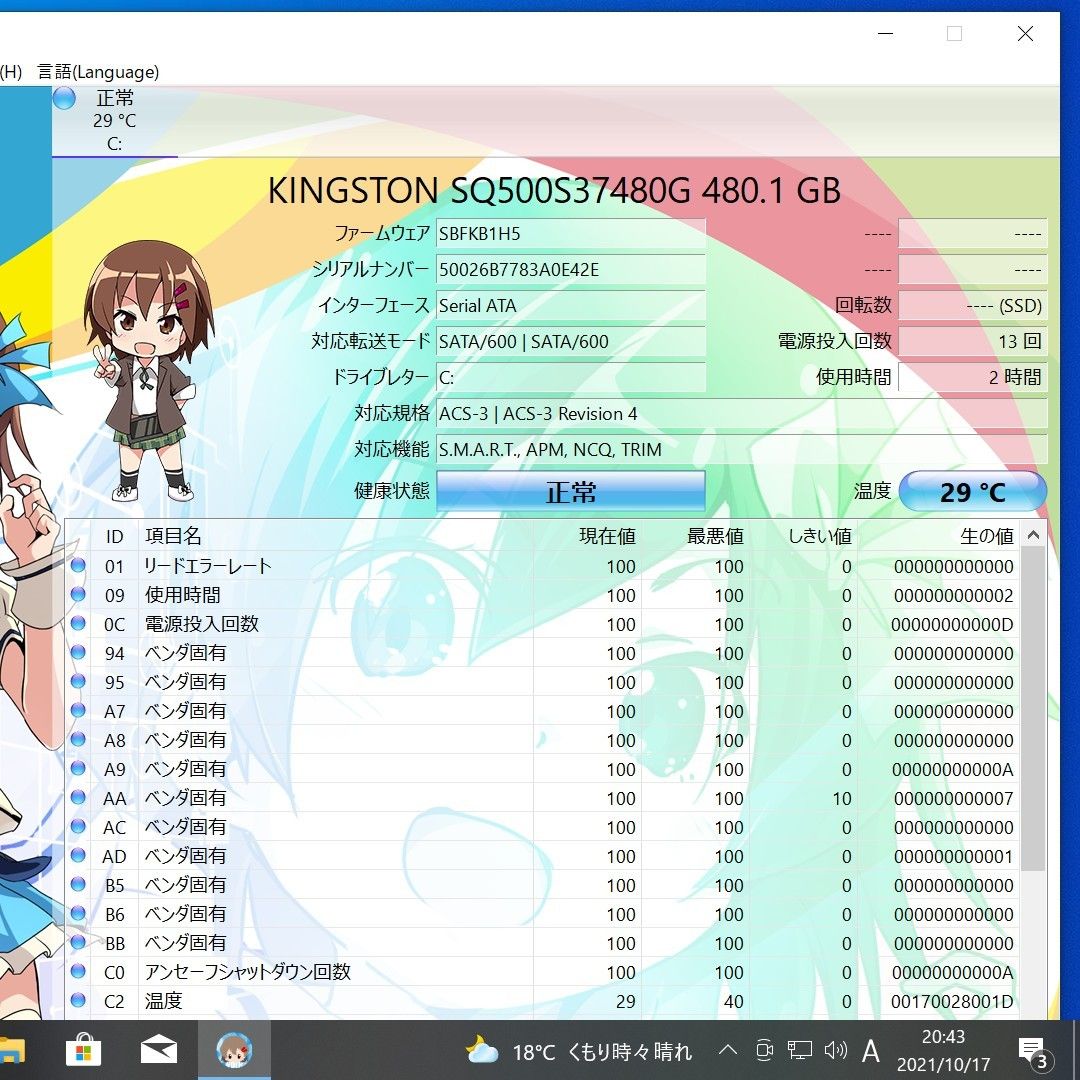This screenshot has height=1080, width=1080.
Task: Click status orb for row B6
Action: tap(78, 913)
